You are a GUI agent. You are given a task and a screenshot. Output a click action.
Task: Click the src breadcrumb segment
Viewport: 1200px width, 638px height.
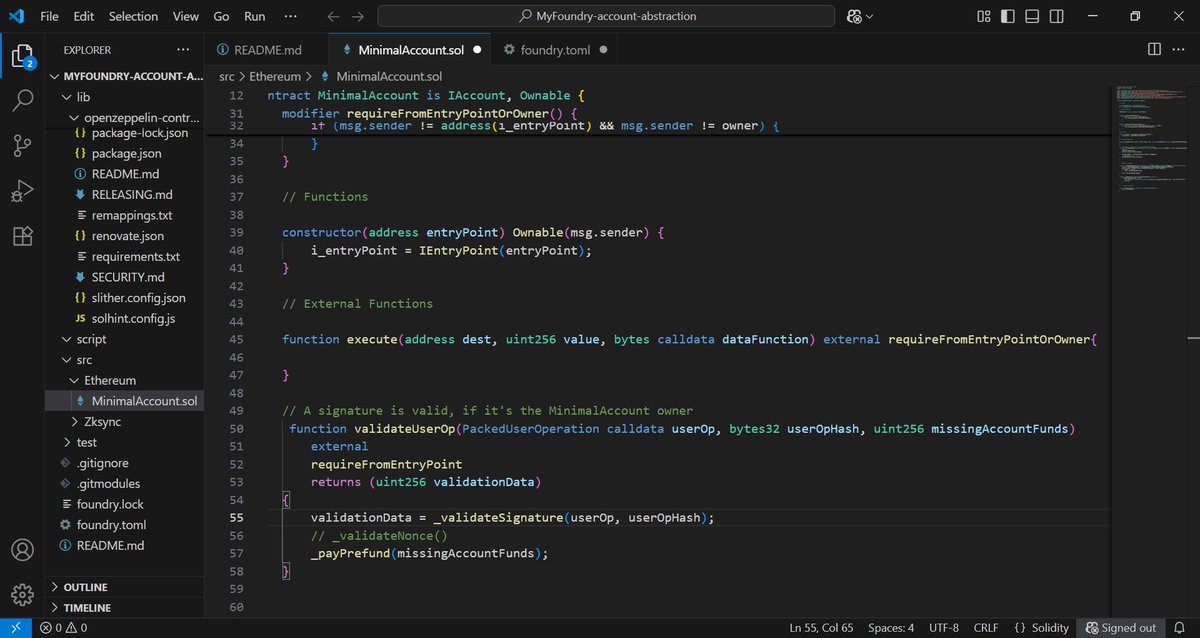(227, 76)
